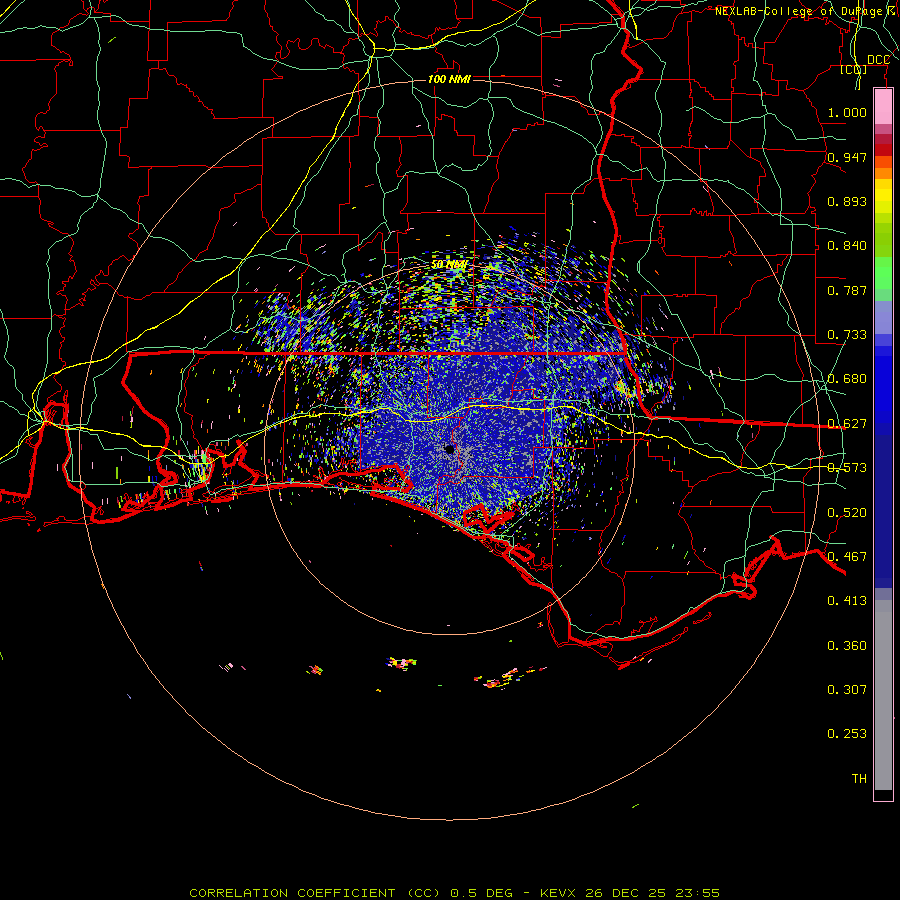Click the 0.787 color scale value
Image resolution: width=900 pixels, height=900 pixels.
click(847, 290)
